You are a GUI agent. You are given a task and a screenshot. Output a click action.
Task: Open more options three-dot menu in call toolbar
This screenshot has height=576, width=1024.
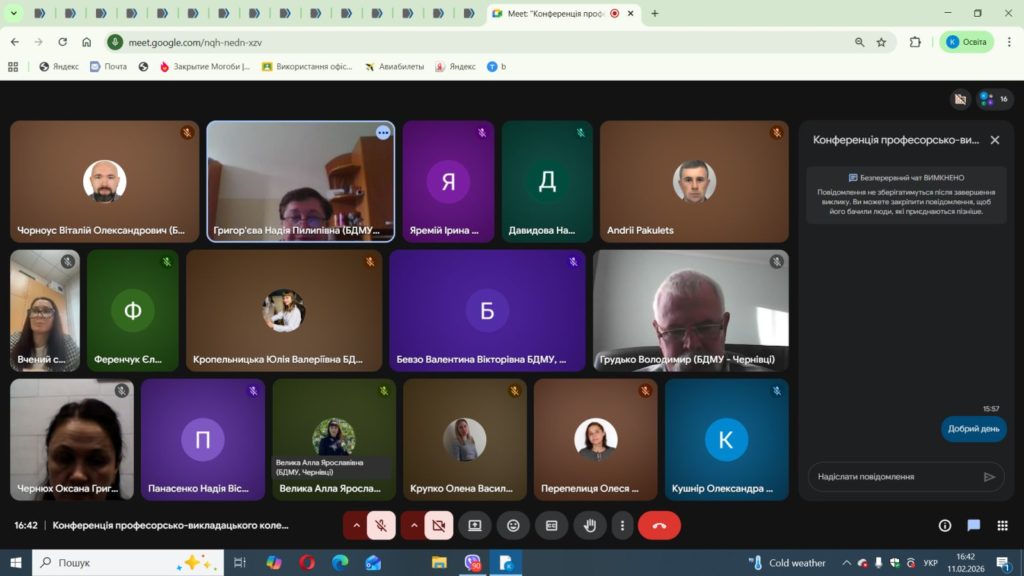point(622,525)
